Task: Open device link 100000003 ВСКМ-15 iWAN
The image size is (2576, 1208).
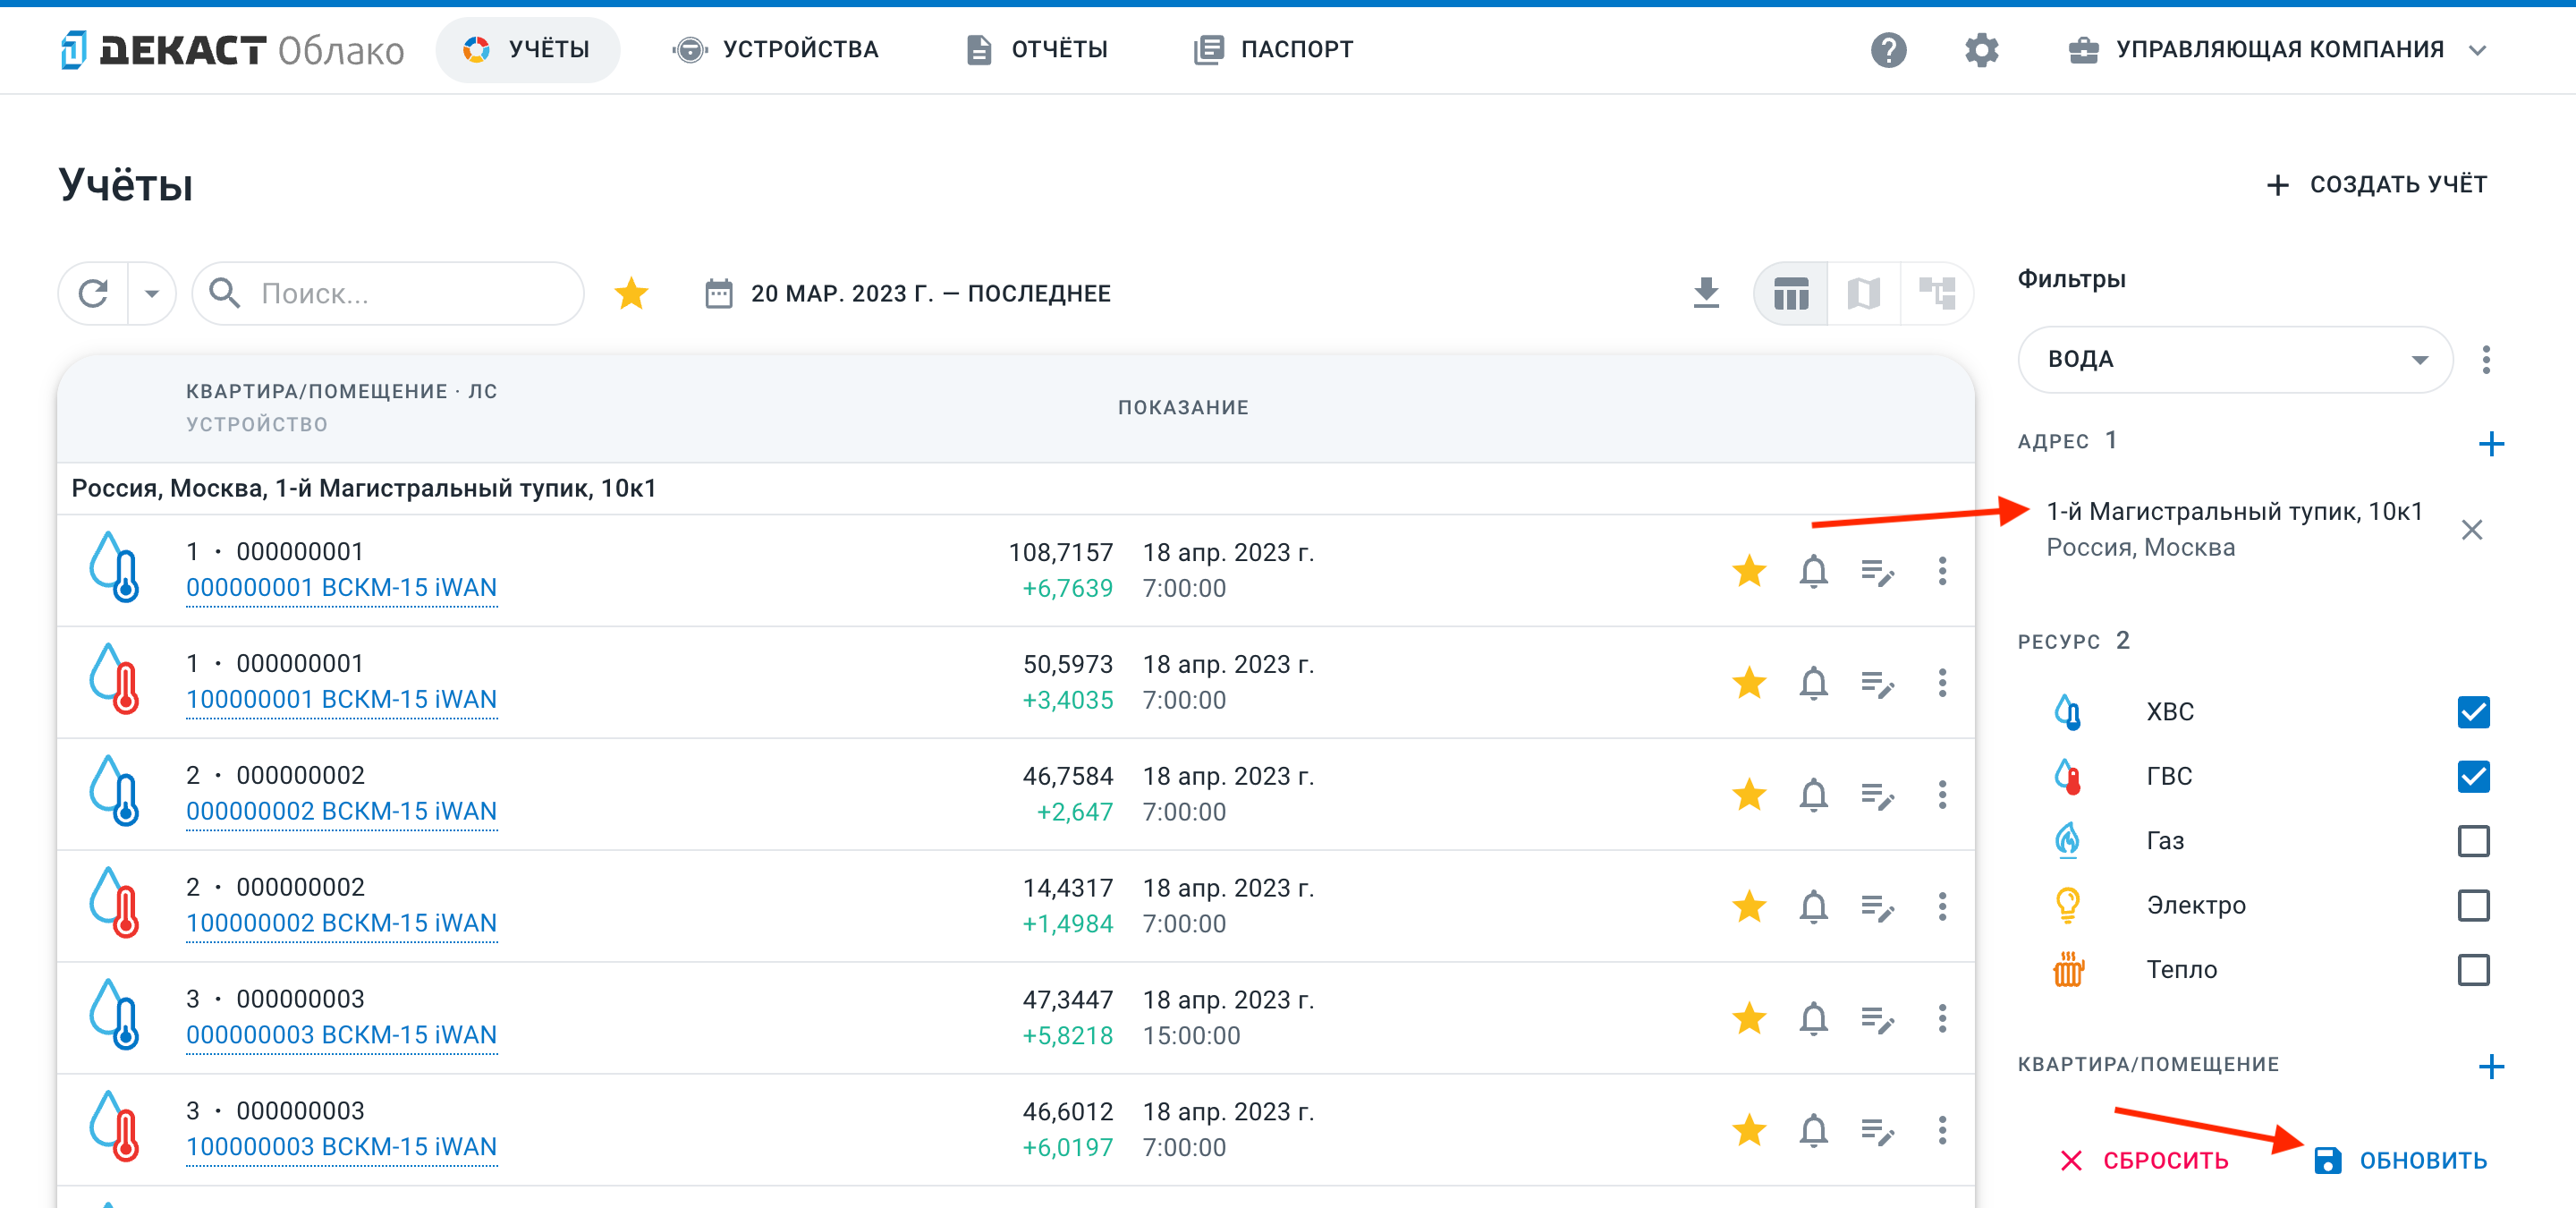Action: coord(341,1147)
